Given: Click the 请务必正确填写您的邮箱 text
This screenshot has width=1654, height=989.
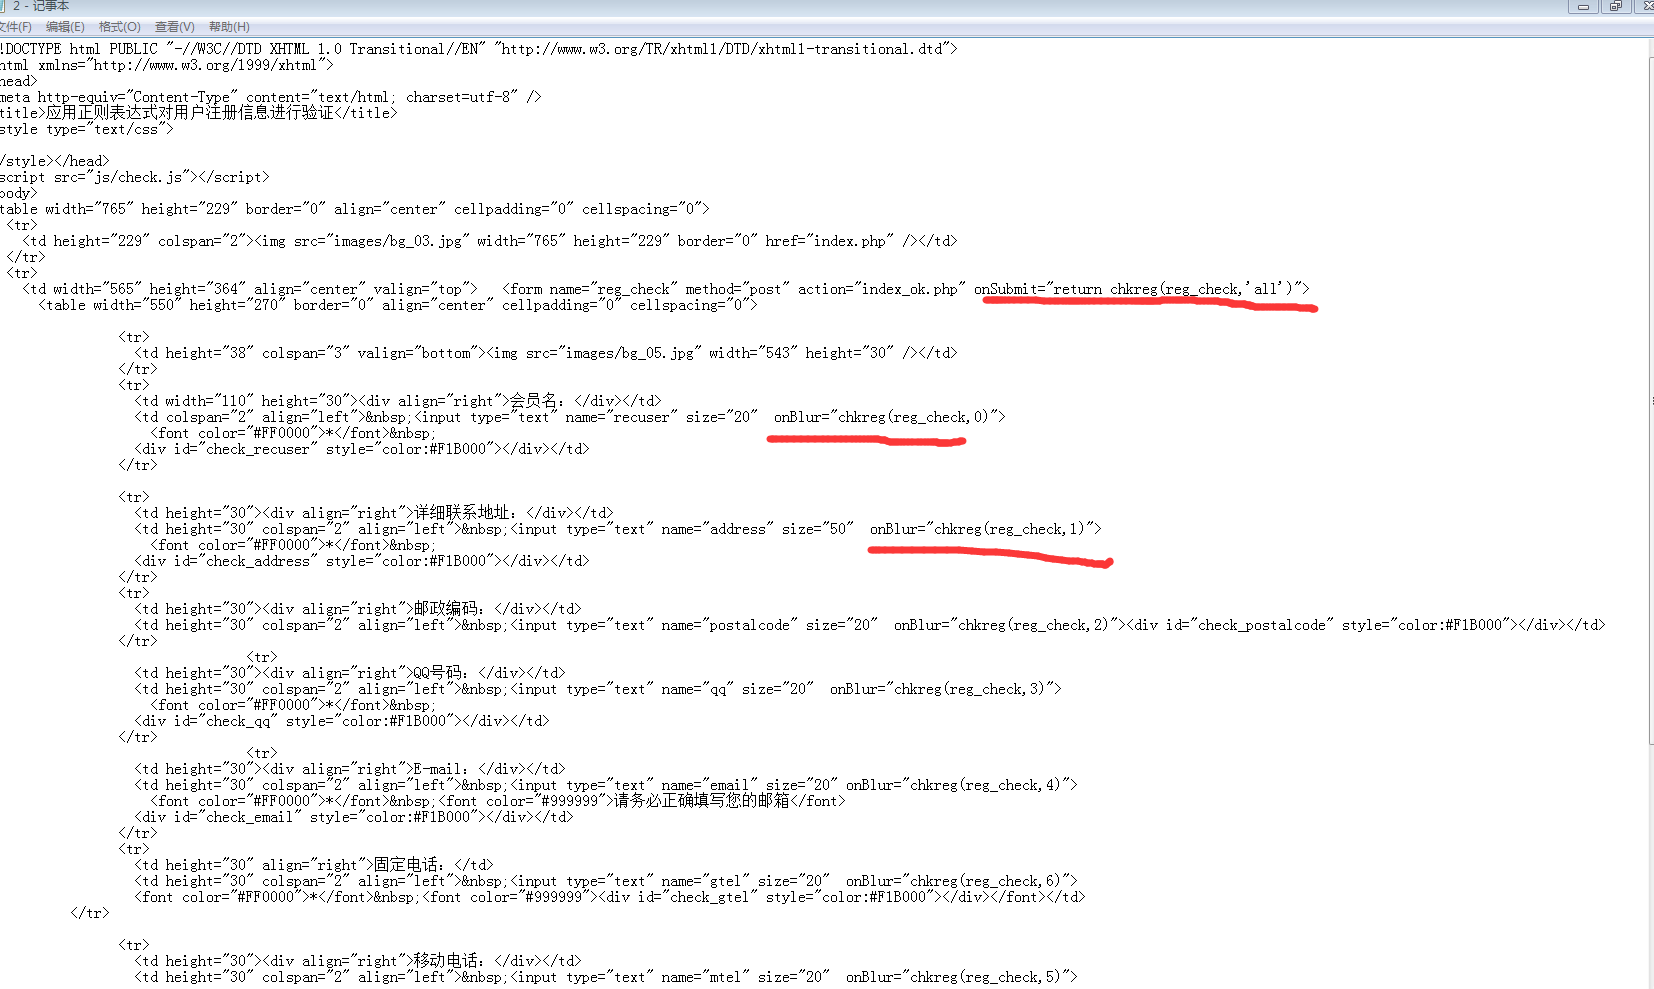Looking at the screenshot, I should [x=701, y=801].
